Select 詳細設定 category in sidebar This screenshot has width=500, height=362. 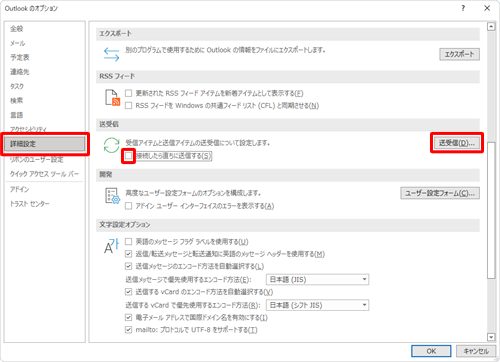click(44, 144)
